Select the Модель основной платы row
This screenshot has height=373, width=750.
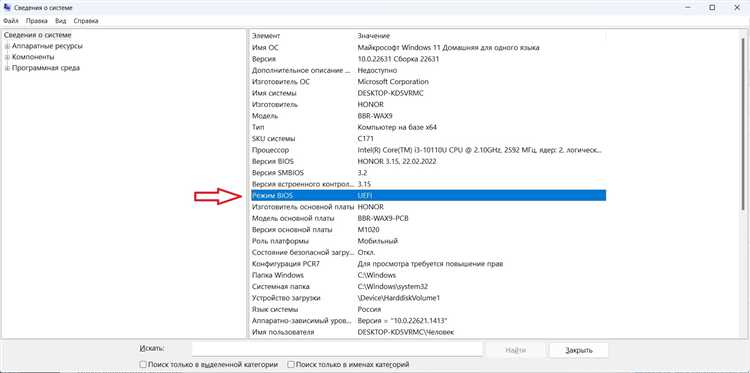pos(428,219)
